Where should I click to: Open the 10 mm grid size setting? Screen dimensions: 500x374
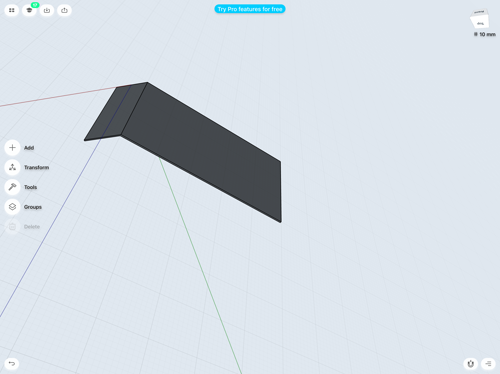(x=485, y=34)
